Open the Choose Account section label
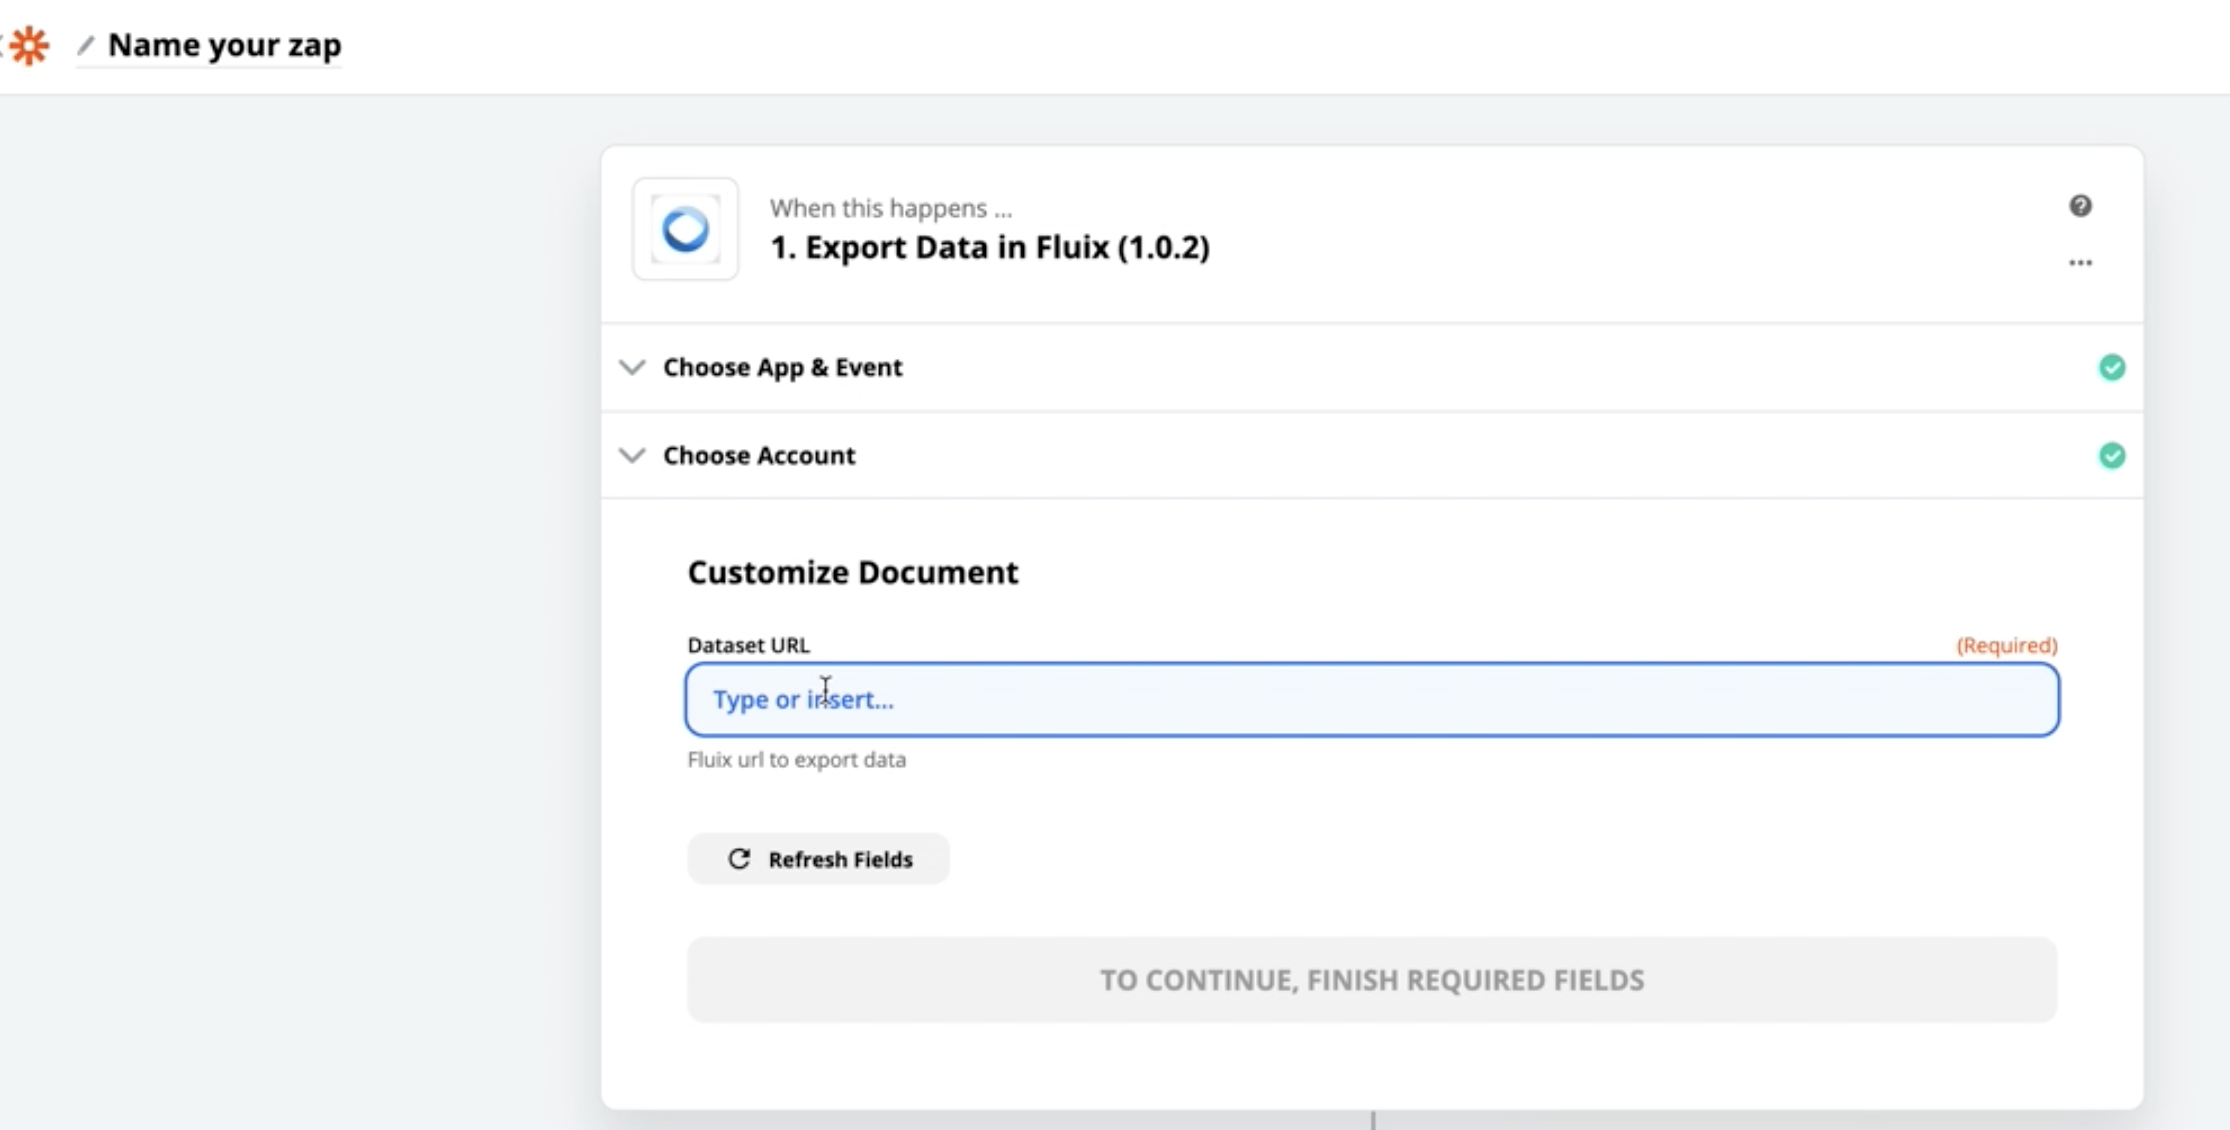The height and width of the screenshot is (1130, 2230). [x=759, y=455]
